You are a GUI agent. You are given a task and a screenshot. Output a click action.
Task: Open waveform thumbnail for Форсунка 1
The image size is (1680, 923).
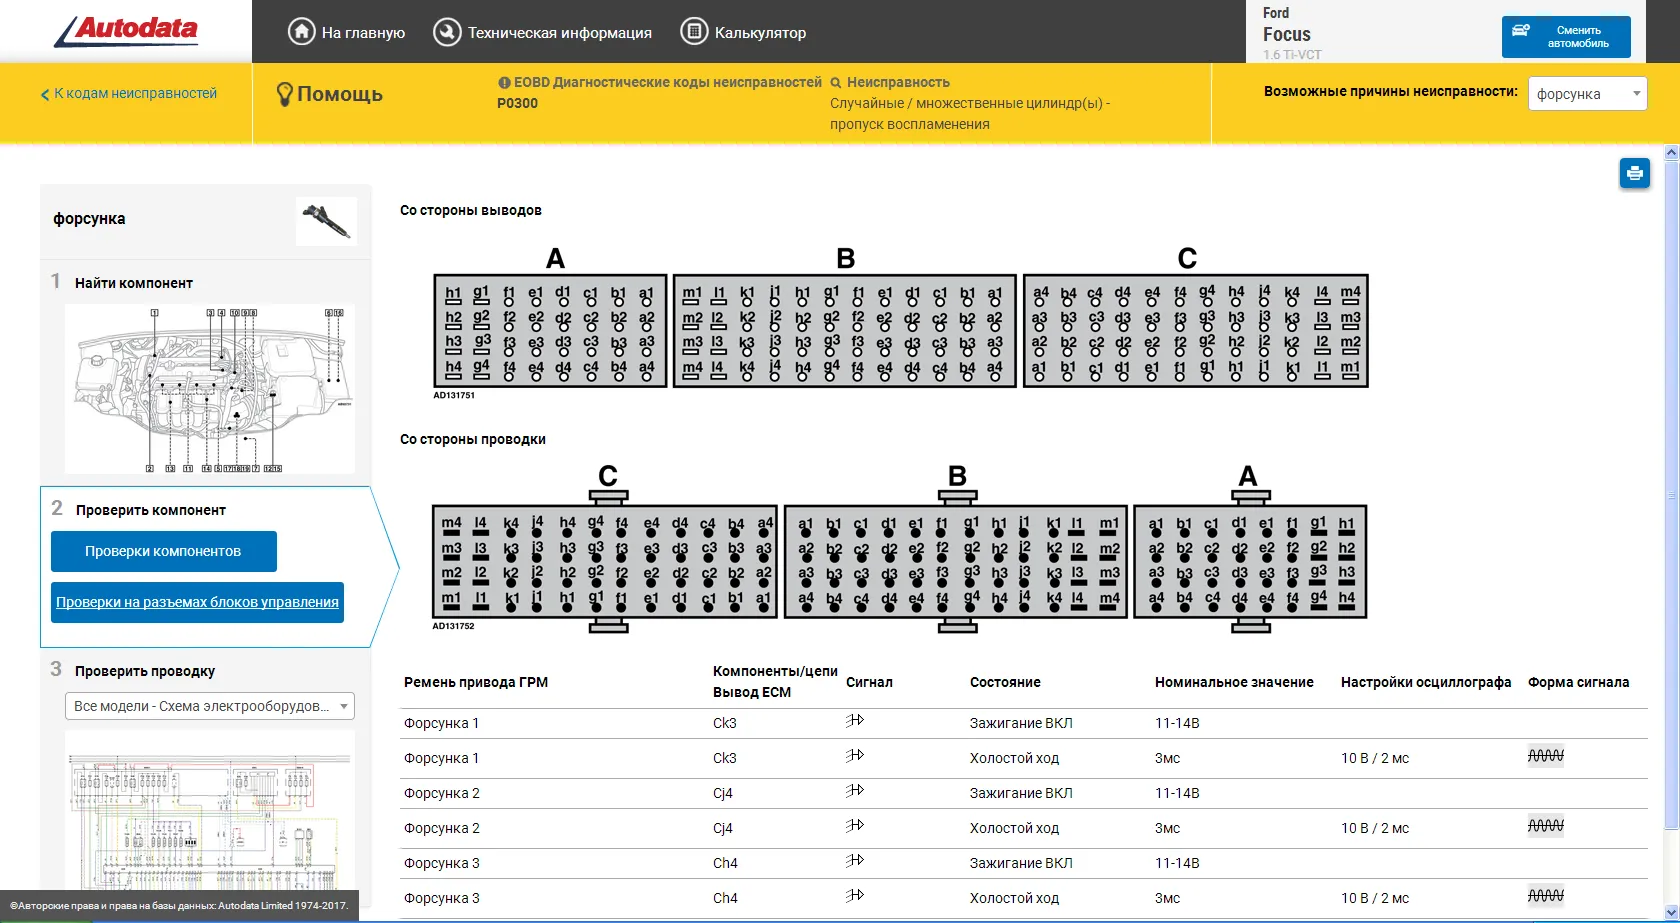[1546, 756]
